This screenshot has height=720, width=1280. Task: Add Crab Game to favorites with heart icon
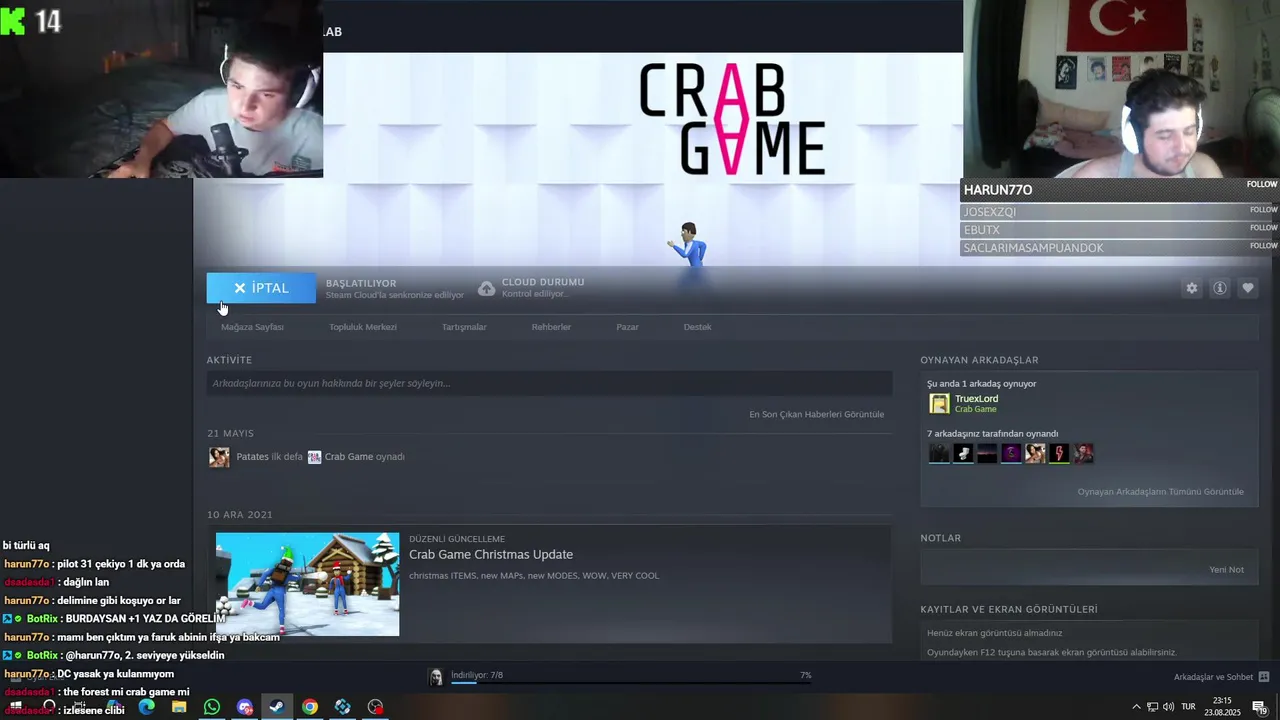(1247, 288)
